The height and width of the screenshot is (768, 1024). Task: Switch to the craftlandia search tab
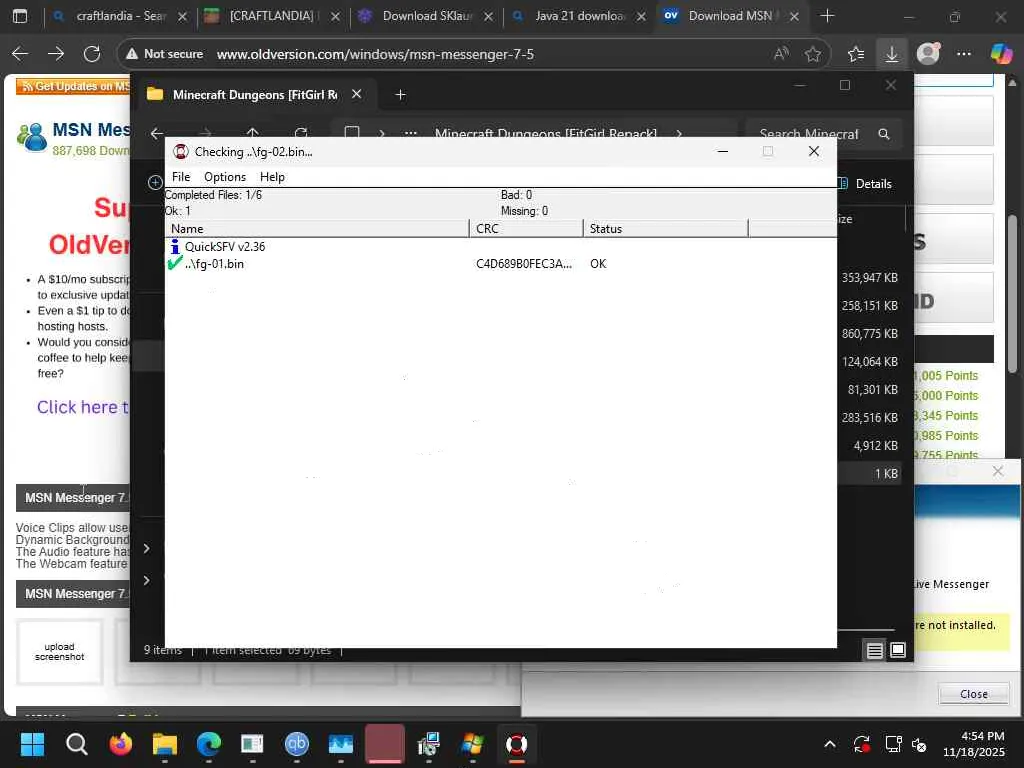coord(121,16)
